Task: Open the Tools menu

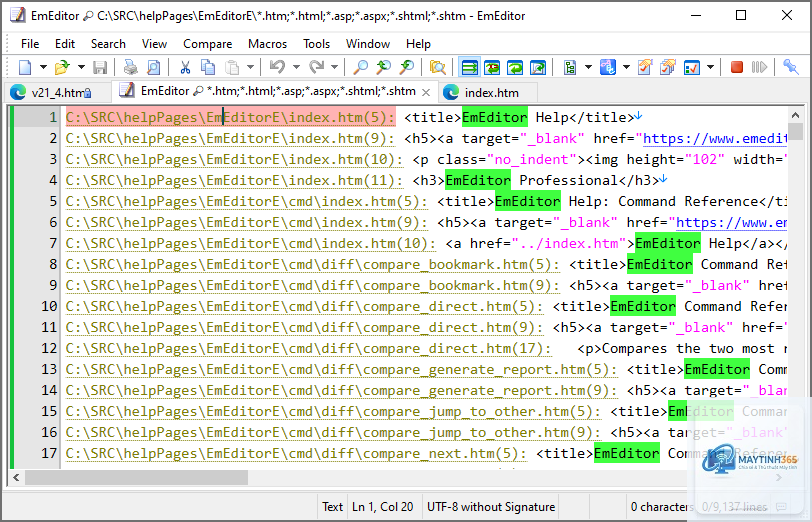Action: pos(316,44)
